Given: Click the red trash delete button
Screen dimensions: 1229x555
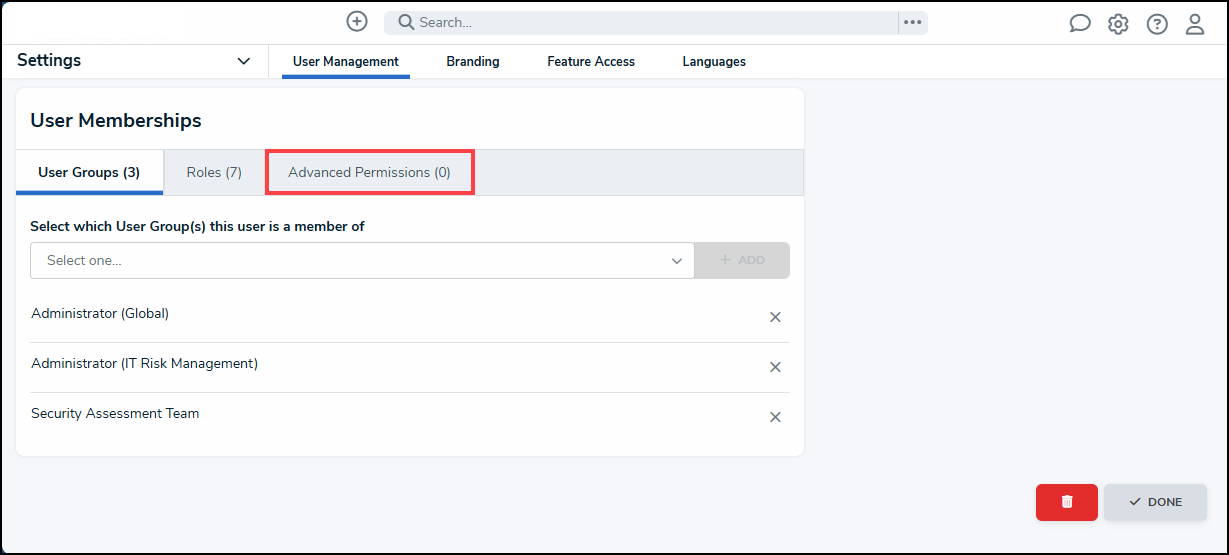Looking at the screenshot, I should (x=1067, y=502).
